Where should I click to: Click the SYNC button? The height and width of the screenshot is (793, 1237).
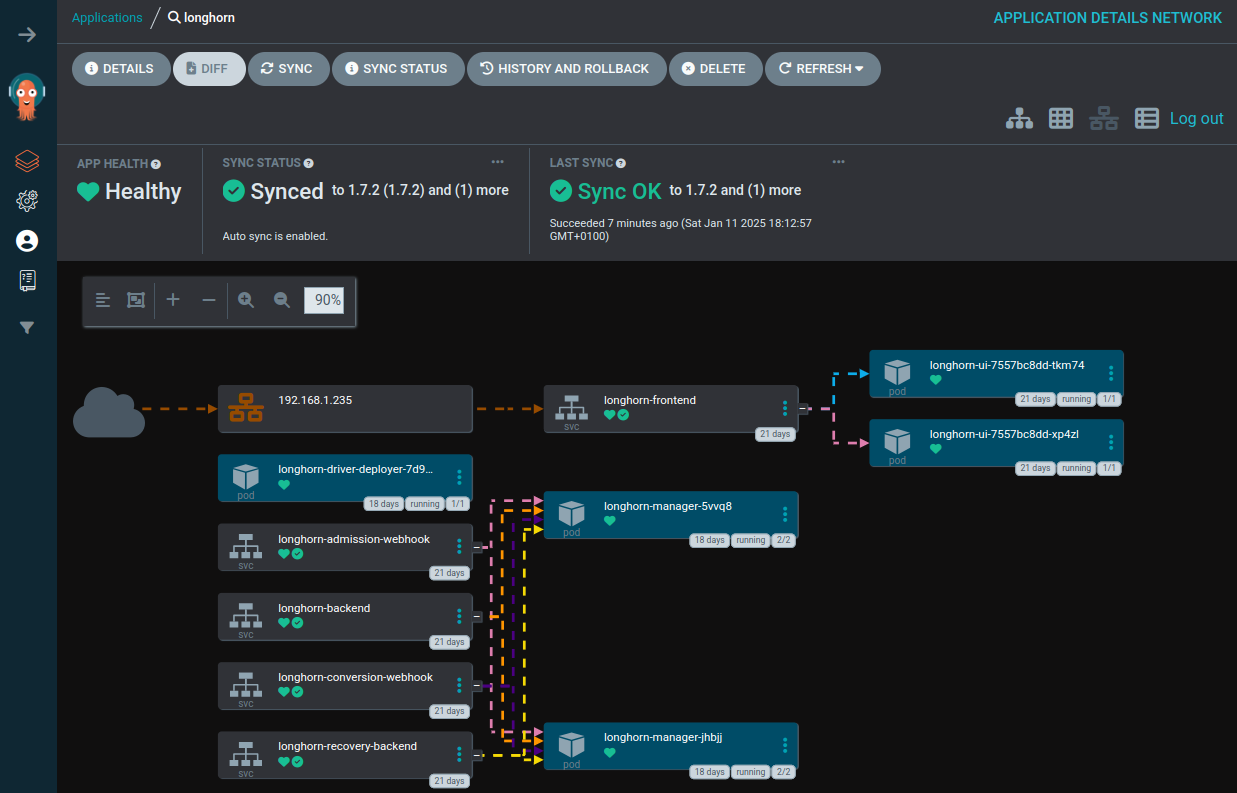(x=288, y=69)
